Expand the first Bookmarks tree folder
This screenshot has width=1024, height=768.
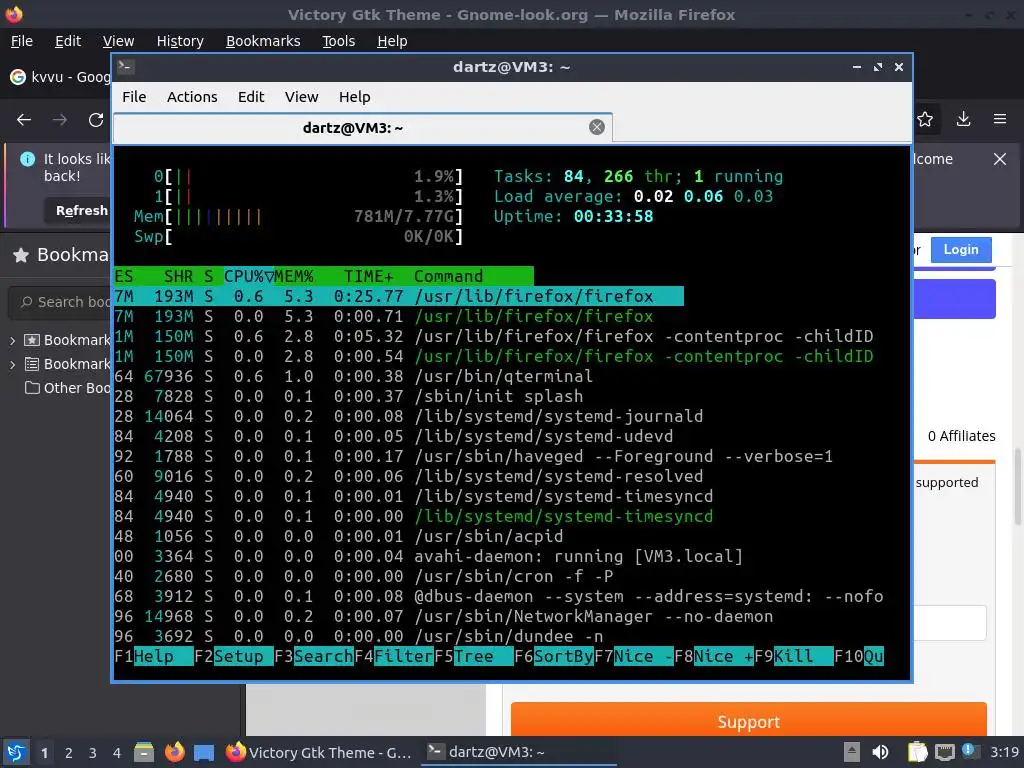click(x=12, y=340)
